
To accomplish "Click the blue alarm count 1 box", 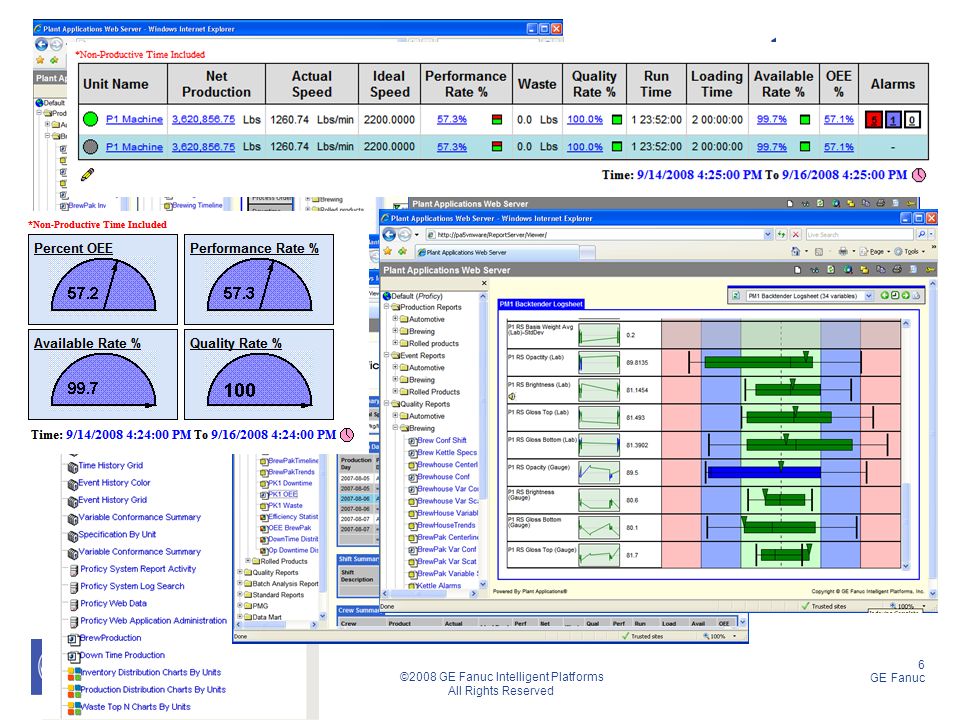I will pyautogui.click(x=893, y=120).
